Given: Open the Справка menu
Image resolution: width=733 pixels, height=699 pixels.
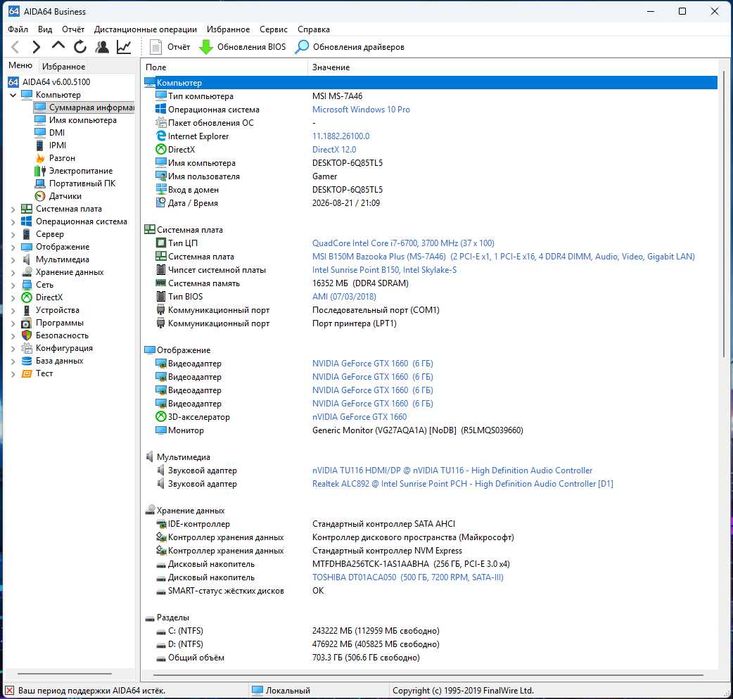Looking at the screenshot, I should [x=314, y=29].
